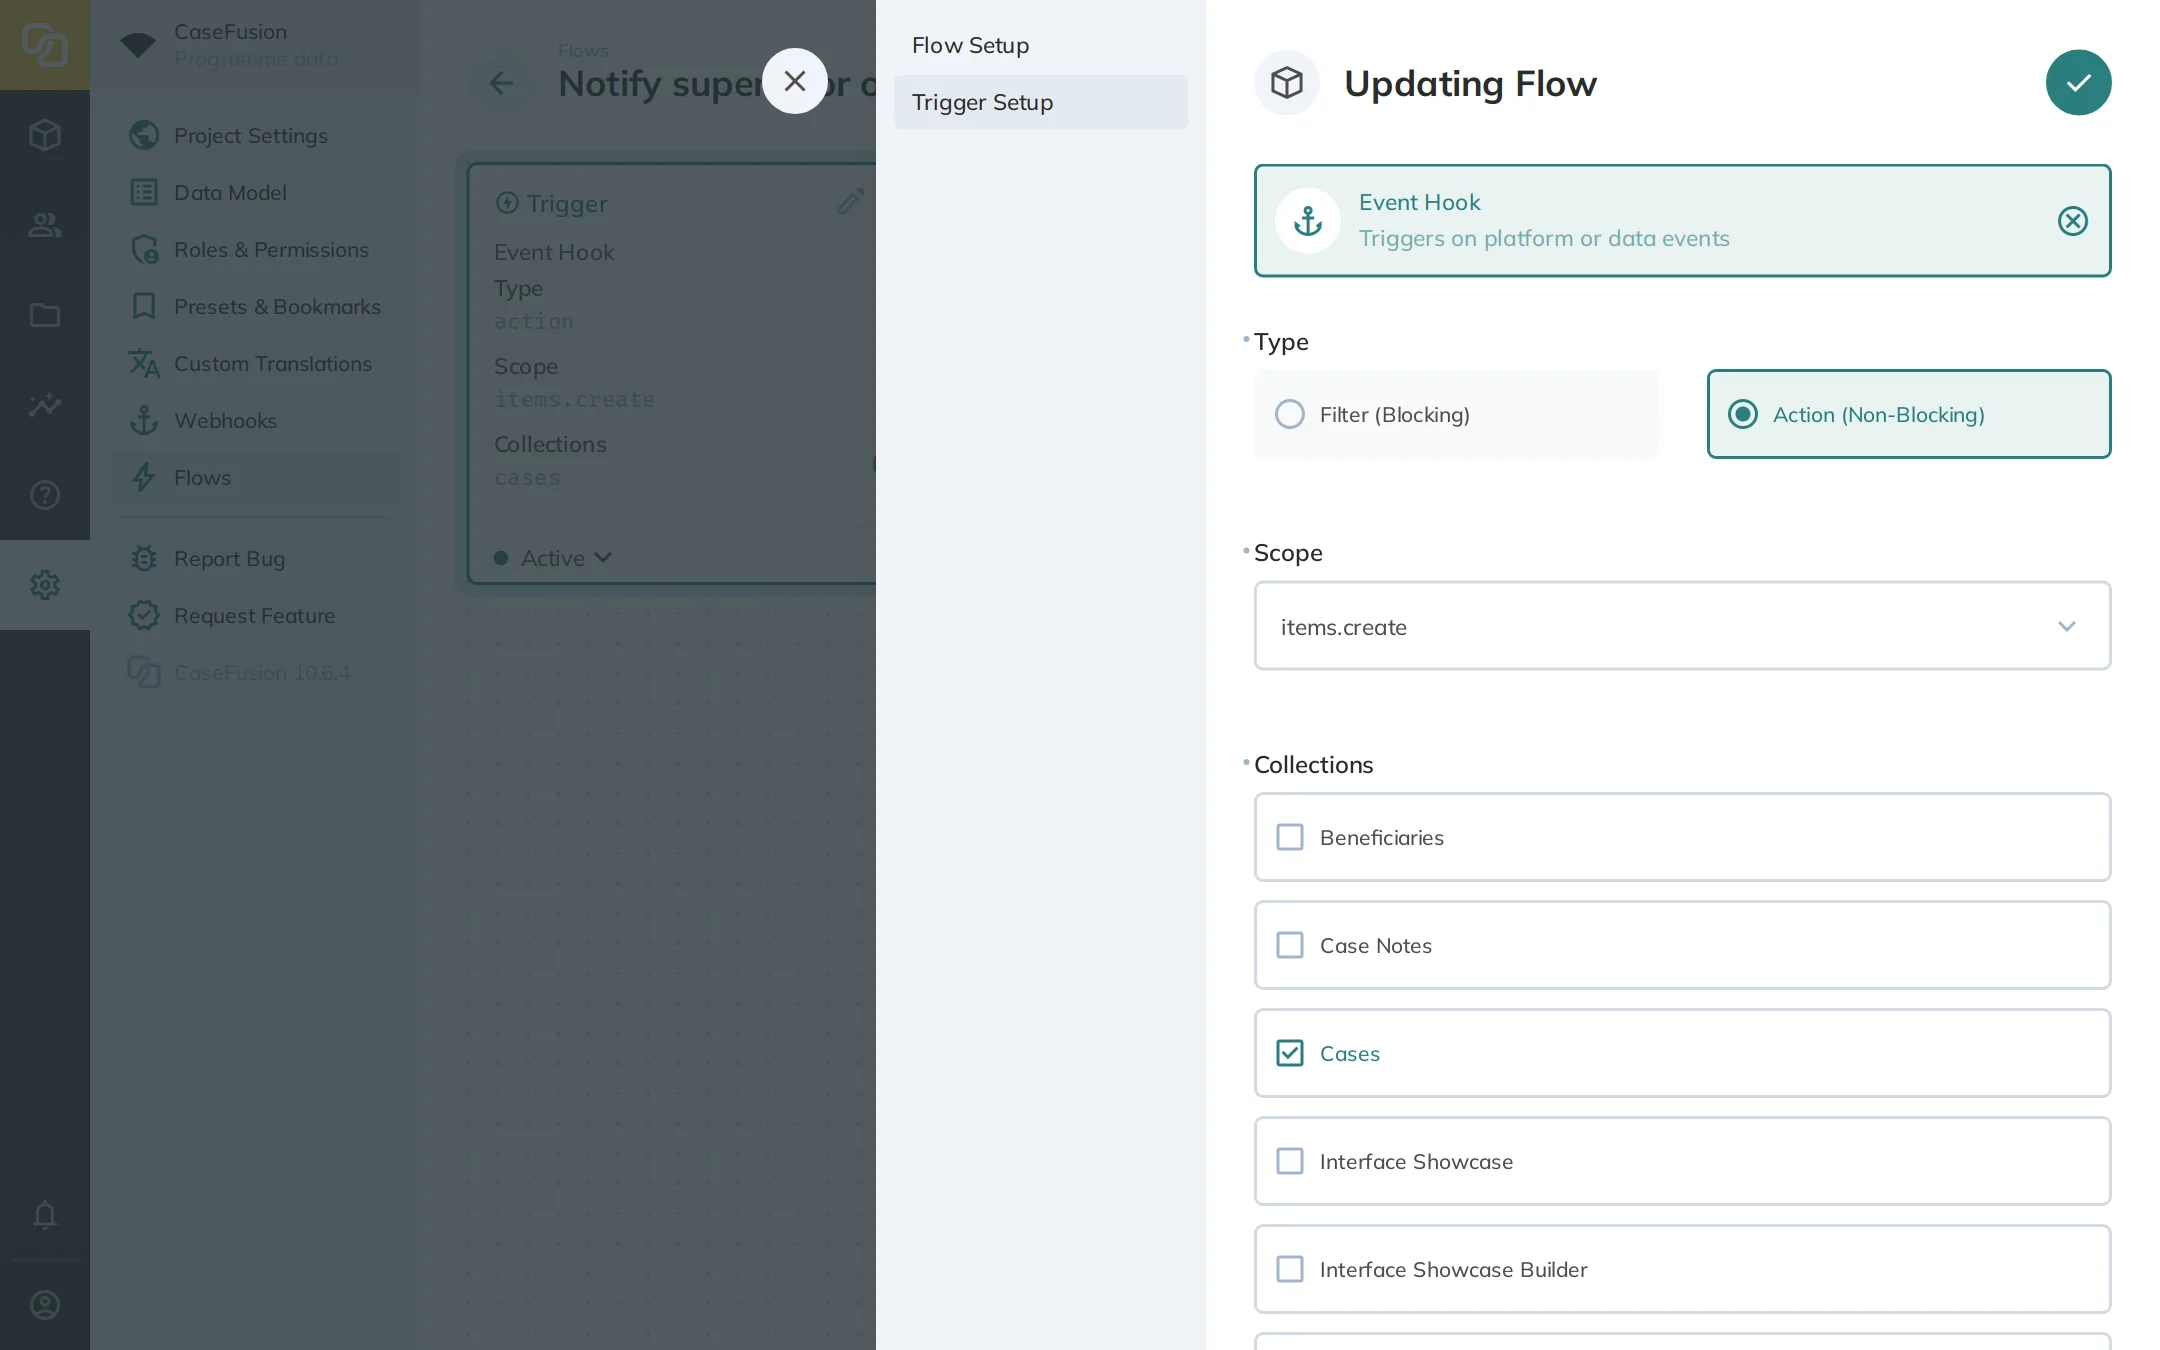Select Filter (Blocking) radio option
Viewport: 2160px width, 1350px height.
click(1456, 414)
